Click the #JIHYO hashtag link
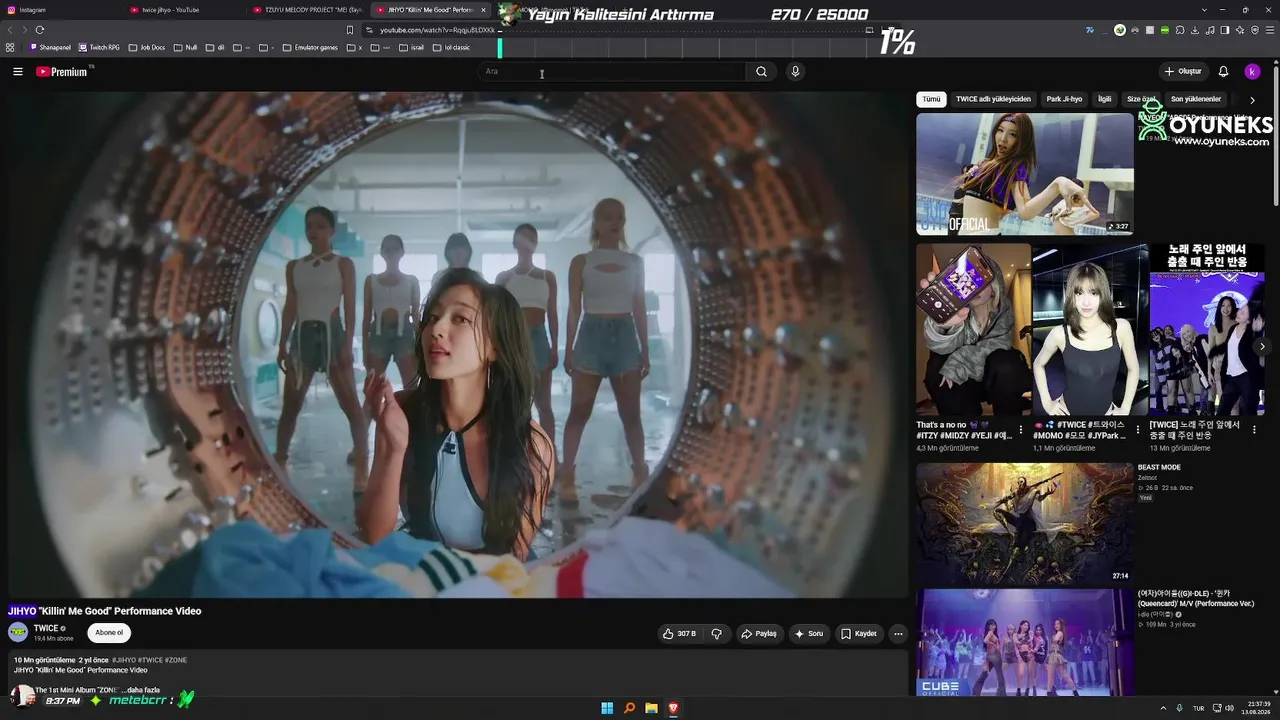 pyautogui.click(x=125, y=660)
